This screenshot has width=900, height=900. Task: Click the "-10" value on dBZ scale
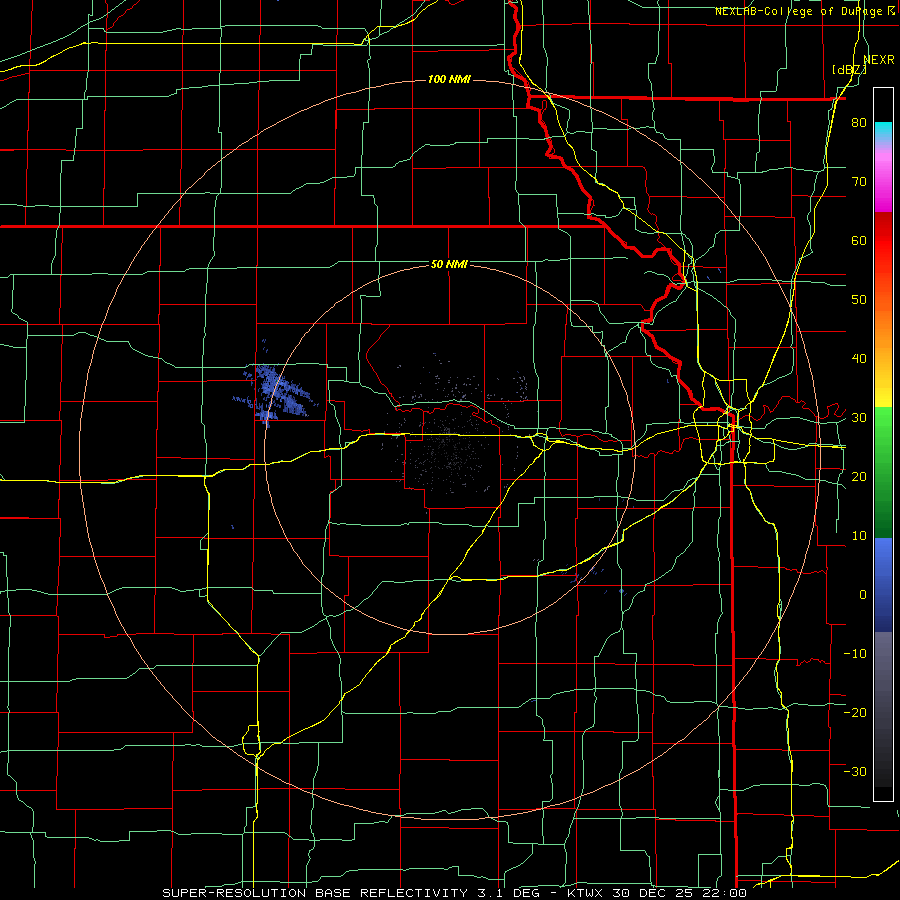coord(855,654)
